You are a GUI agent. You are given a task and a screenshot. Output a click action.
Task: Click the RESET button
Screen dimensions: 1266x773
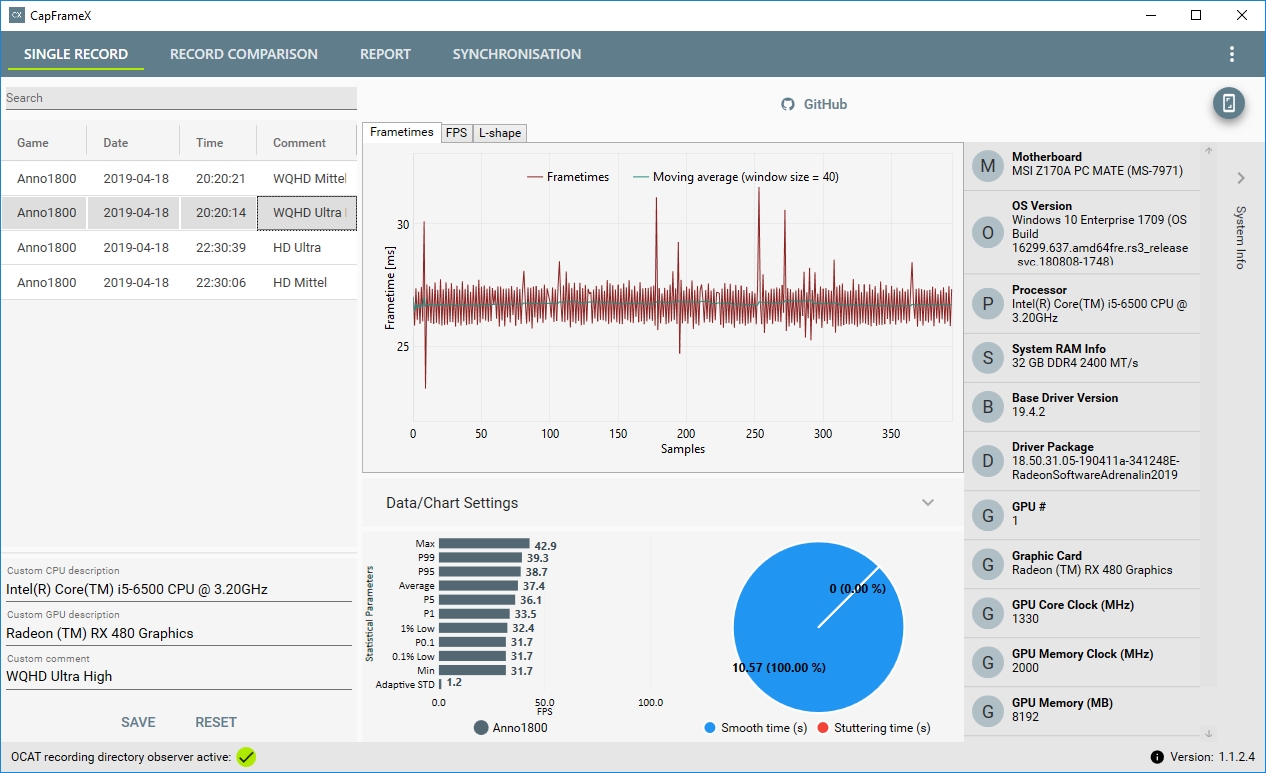tap(216, 722)
